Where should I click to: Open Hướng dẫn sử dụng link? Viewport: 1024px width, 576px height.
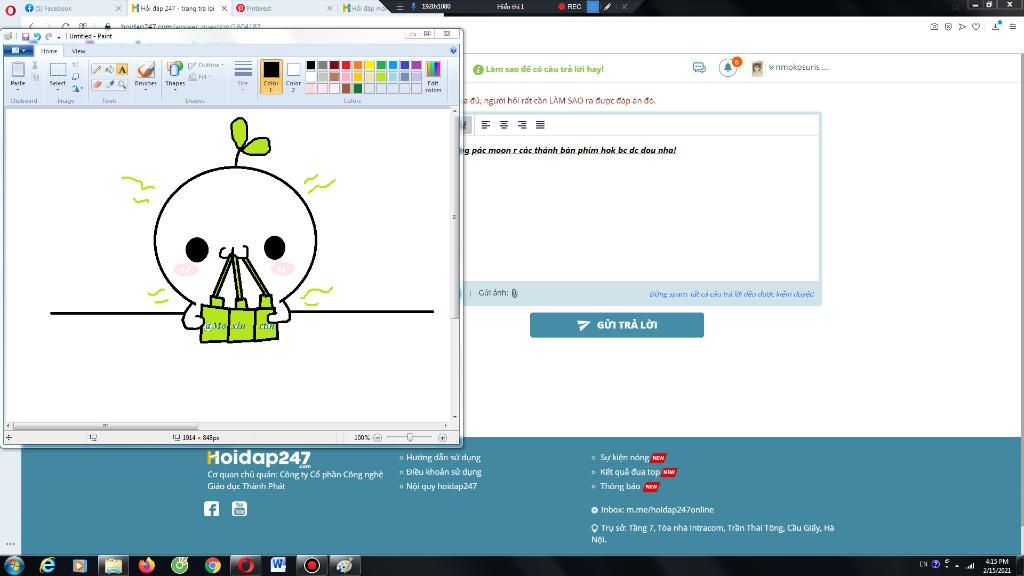click(x=443, y=458)
